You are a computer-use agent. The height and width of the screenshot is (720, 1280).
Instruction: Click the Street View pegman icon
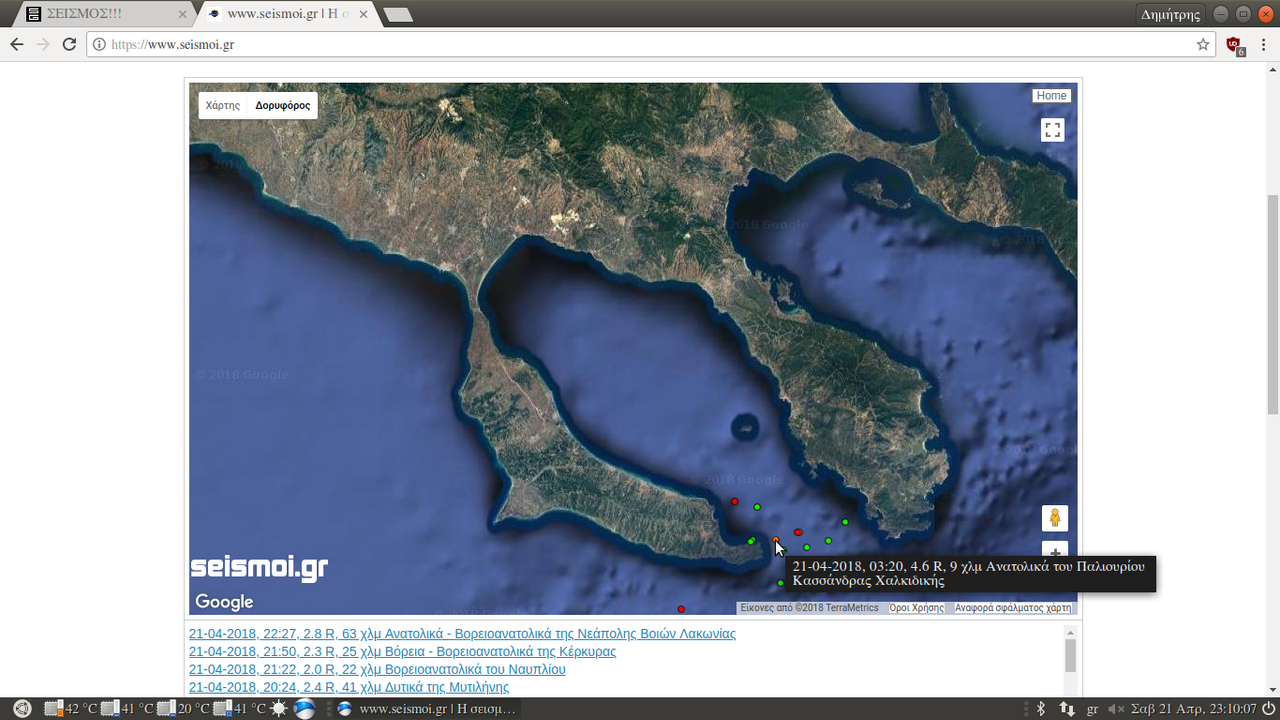pos(1055,518)
